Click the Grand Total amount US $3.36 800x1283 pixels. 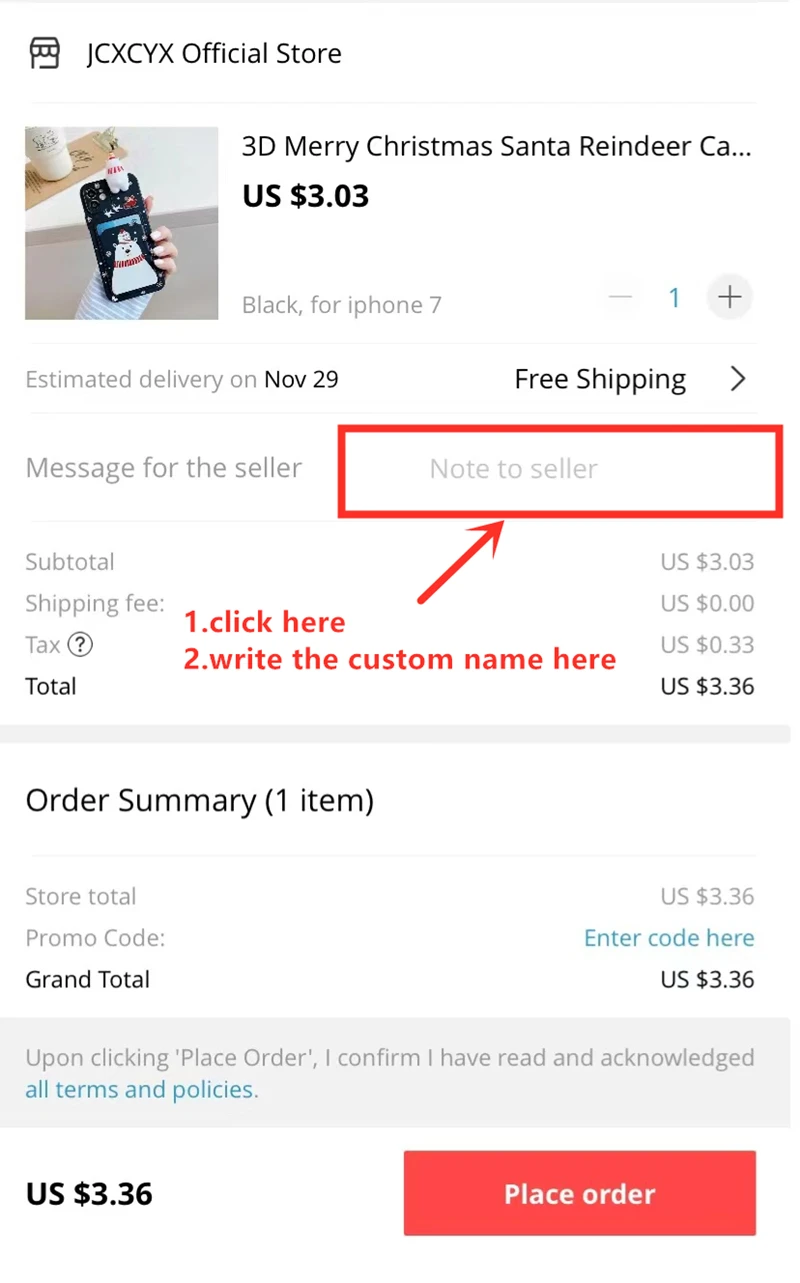pyautogui.click(x=707, y=979)
